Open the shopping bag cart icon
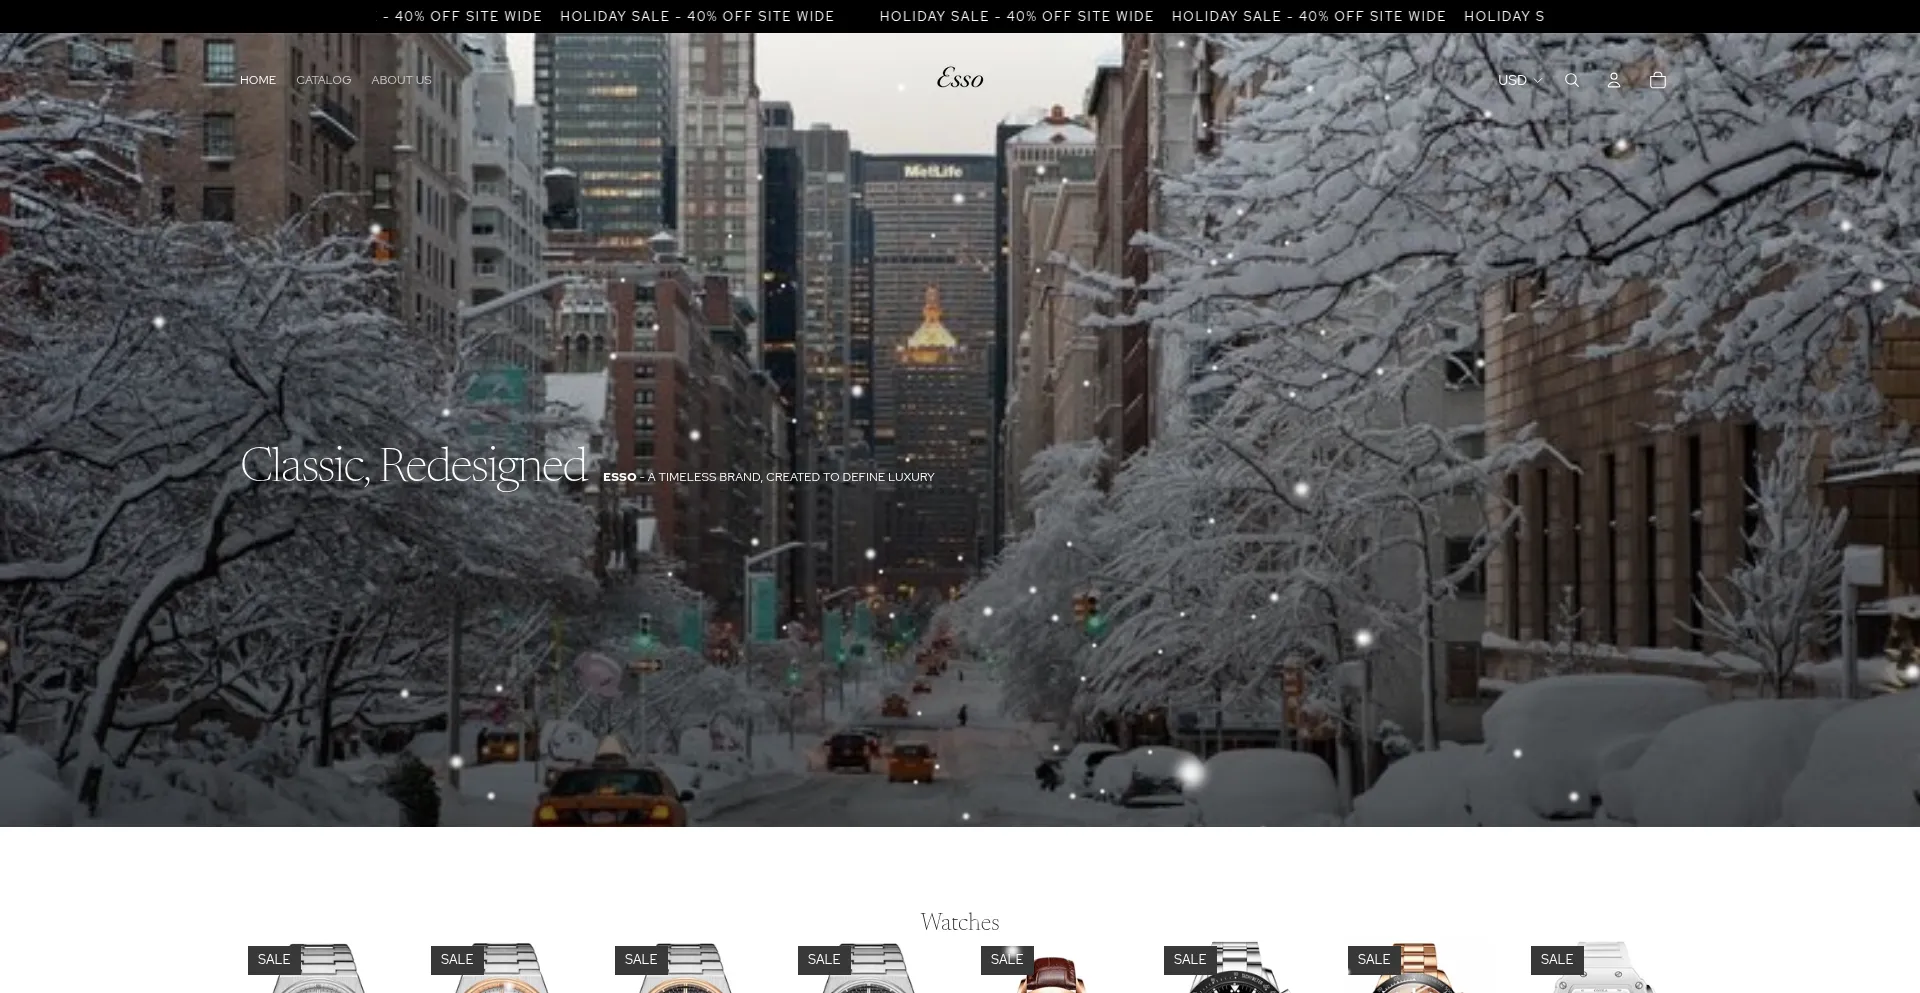Screen dimensions: 1920x993 coord(1658,80)
